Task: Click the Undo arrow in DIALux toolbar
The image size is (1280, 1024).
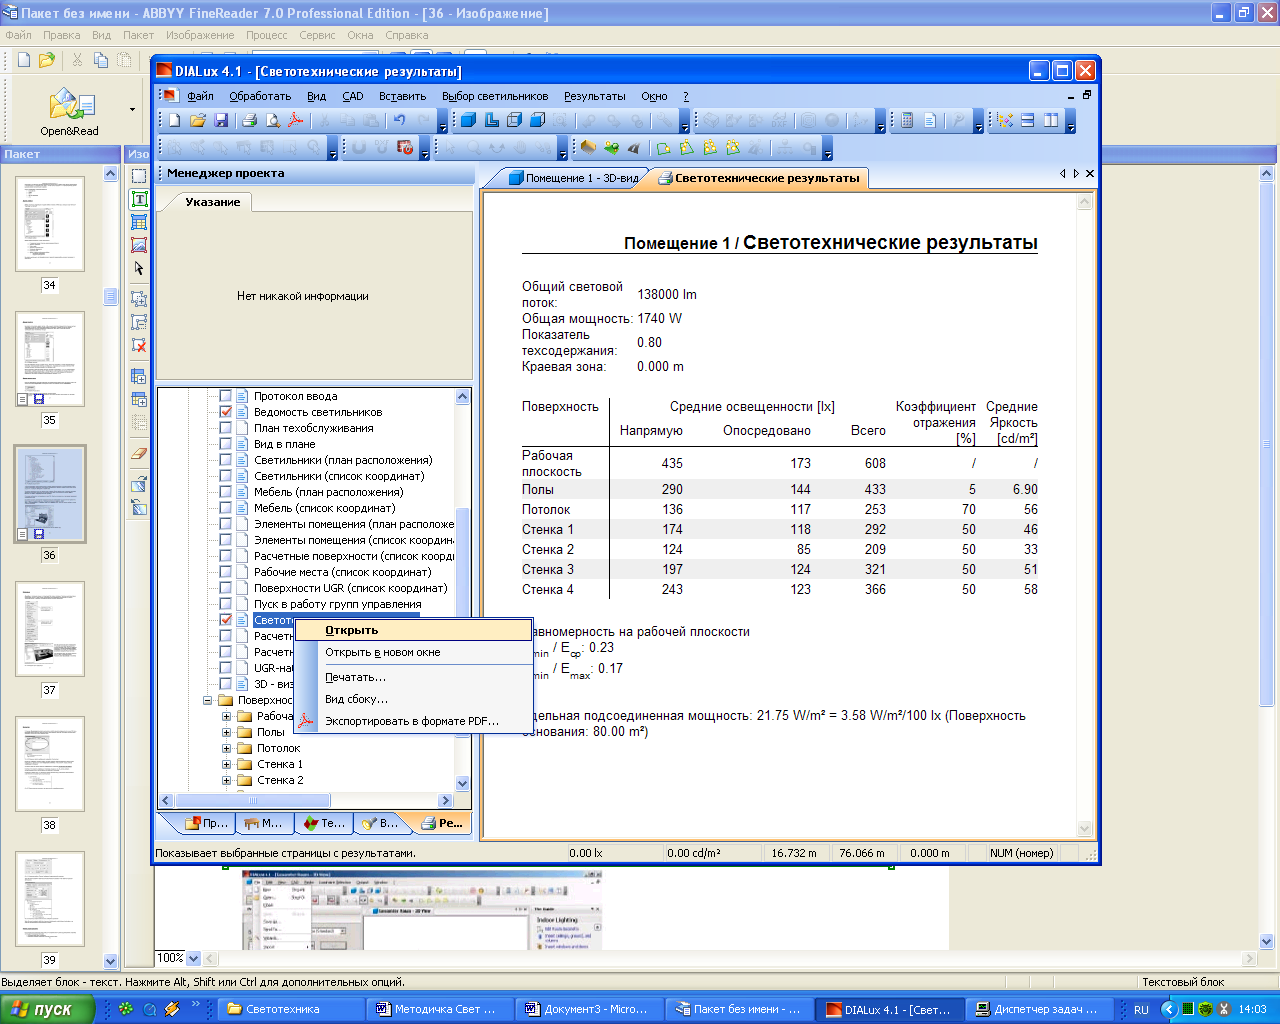Action: tap(400, 121)
